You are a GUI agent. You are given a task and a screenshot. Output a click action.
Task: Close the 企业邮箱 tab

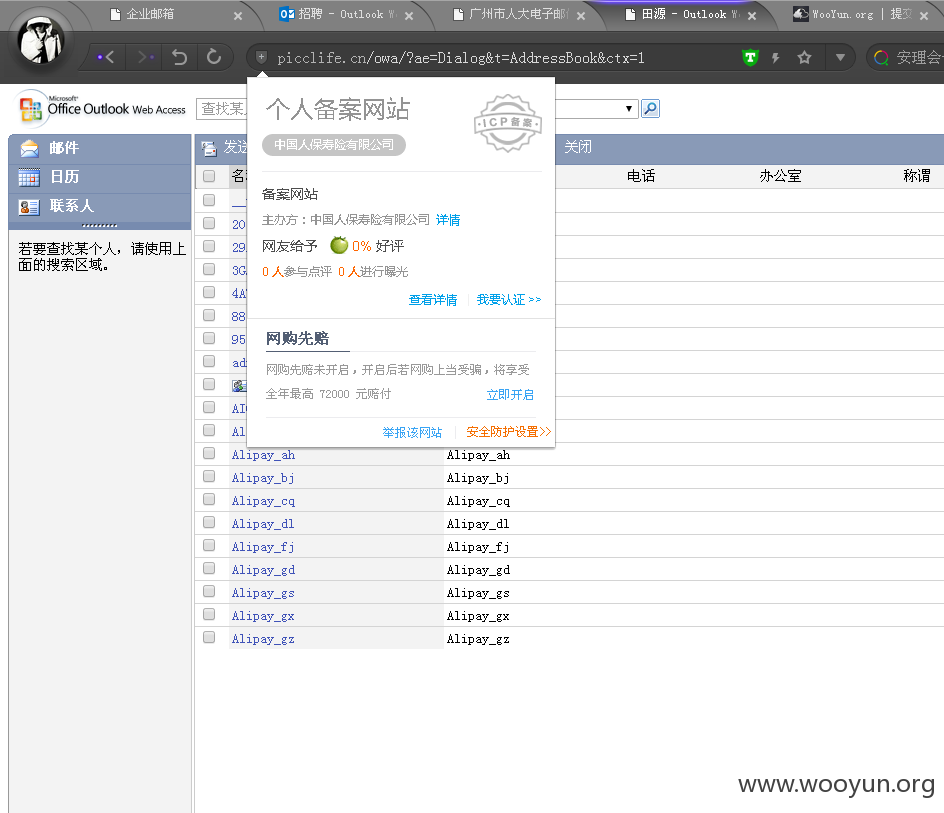coord(238,16)
